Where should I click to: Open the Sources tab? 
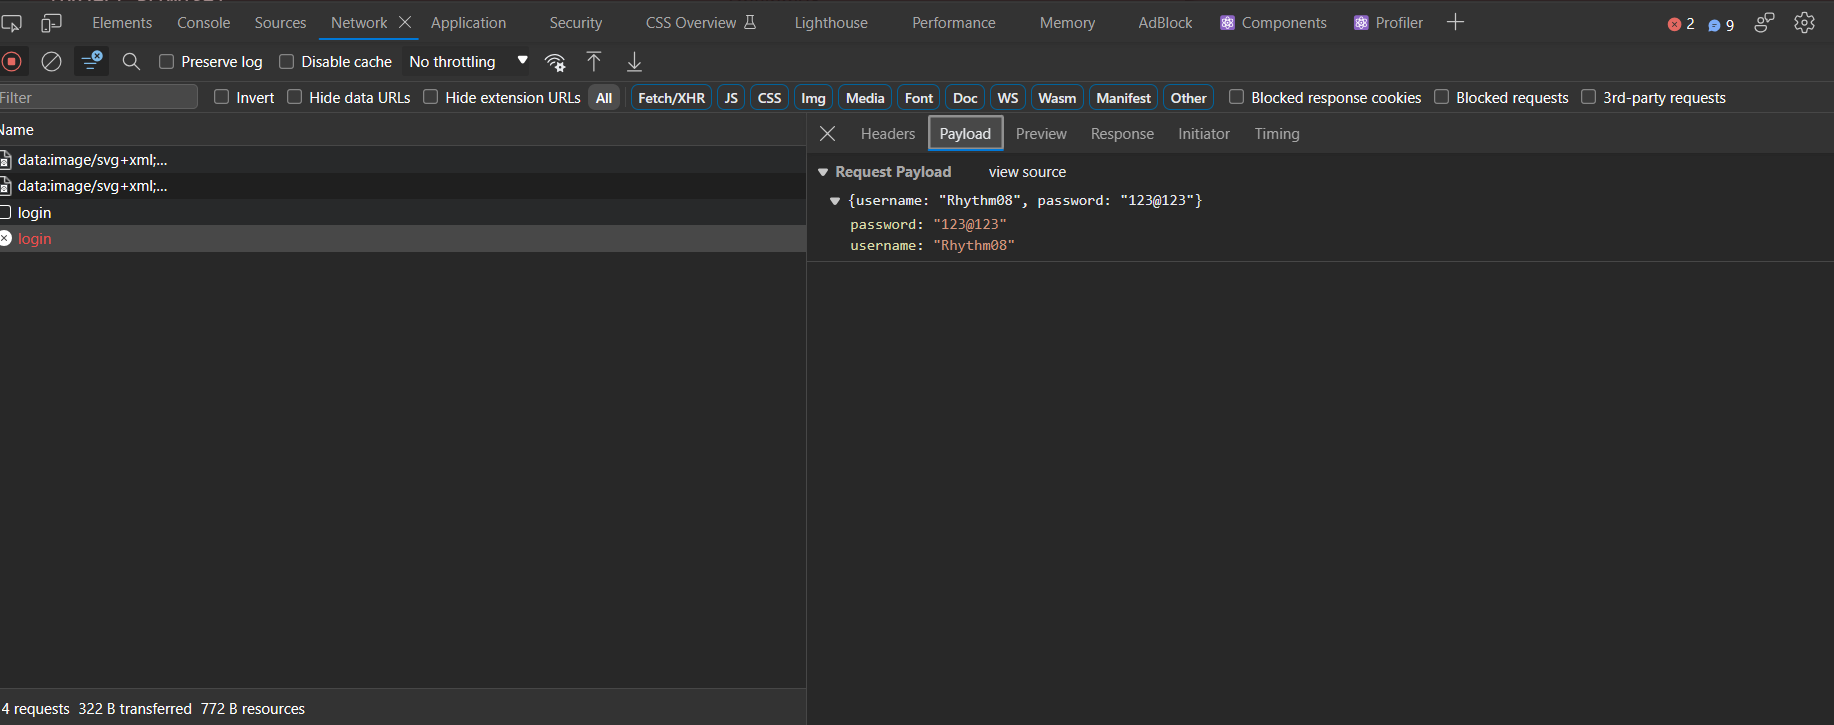pyautogui.click(x=280, y=22)
